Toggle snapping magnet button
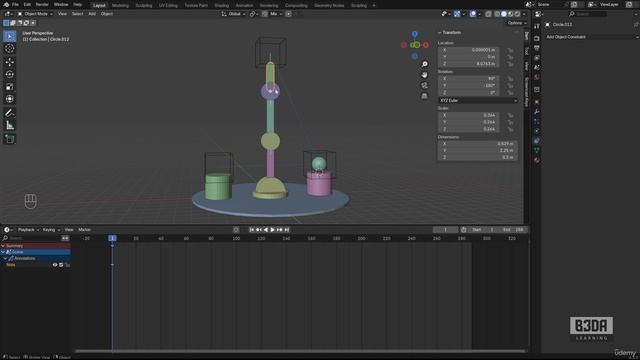Image resolution: width=640 pixels, height=360 pixels. coord(265,14)
